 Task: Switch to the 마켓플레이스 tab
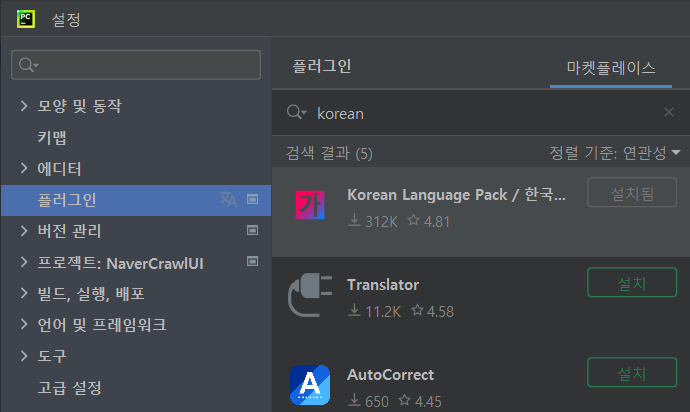point(611,68)
